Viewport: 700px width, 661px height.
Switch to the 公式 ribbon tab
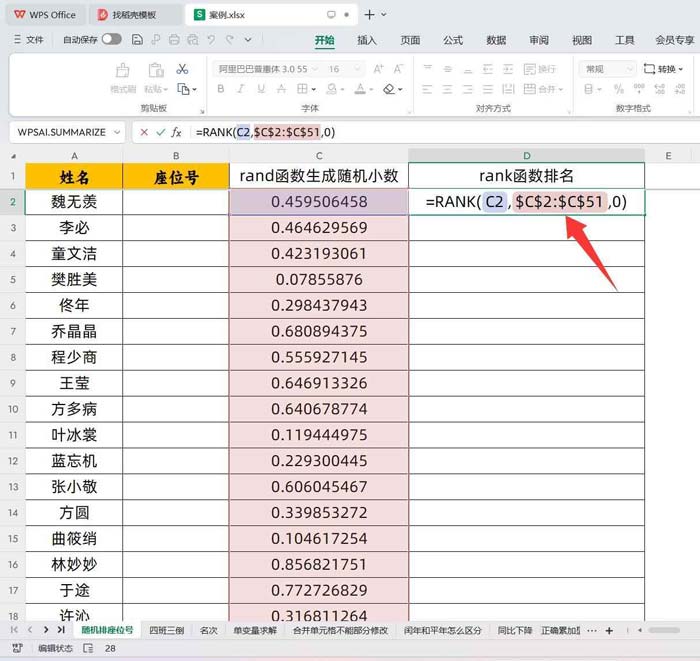pos(453,40)
